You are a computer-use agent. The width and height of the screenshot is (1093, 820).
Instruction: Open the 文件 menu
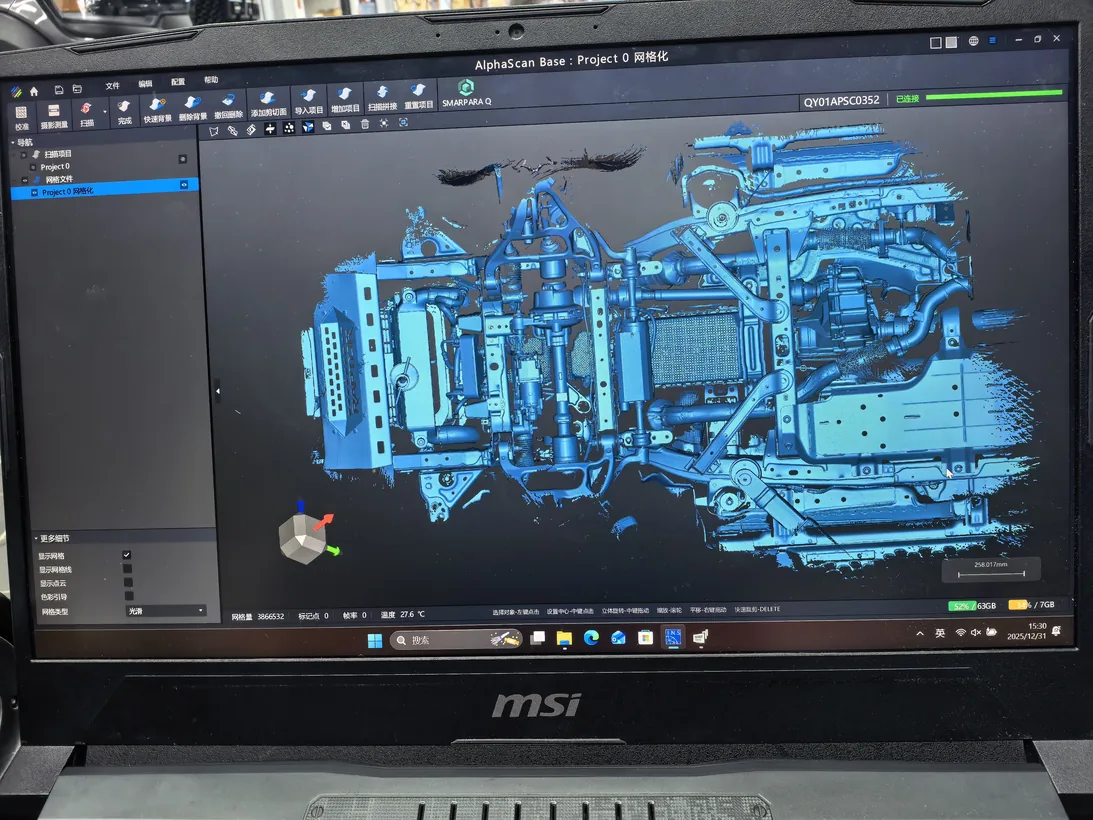tap(113, 85)
